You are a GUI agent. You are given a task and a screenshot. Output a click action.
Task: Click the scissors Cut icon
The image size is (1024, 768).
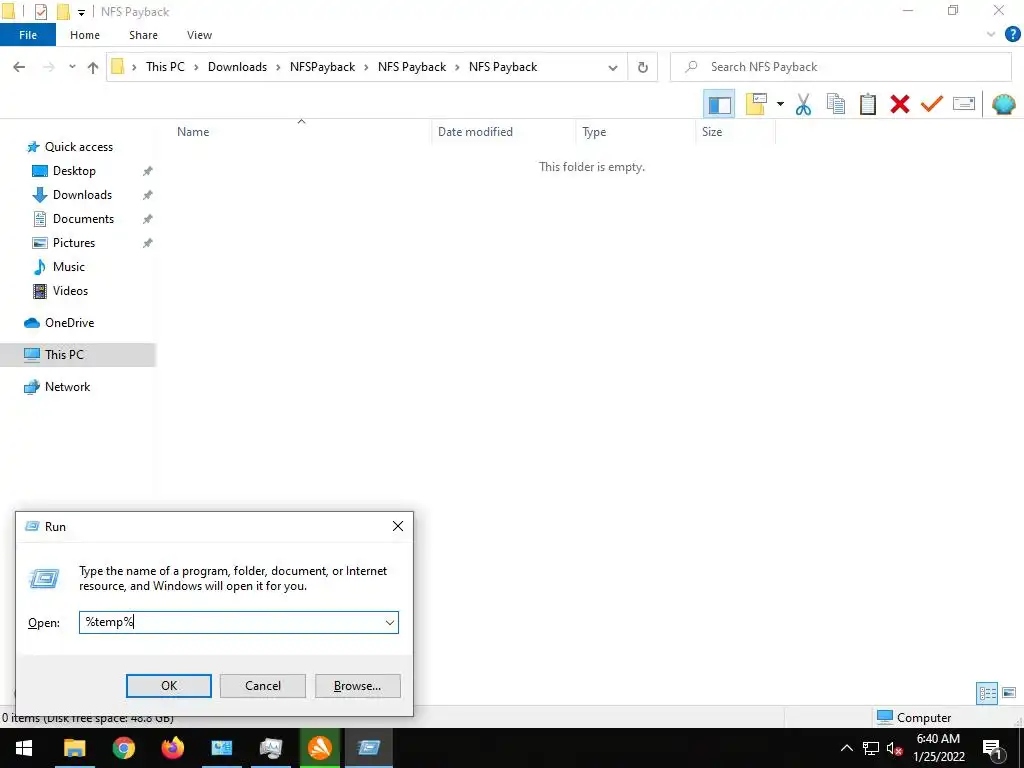tap(803, 104)
